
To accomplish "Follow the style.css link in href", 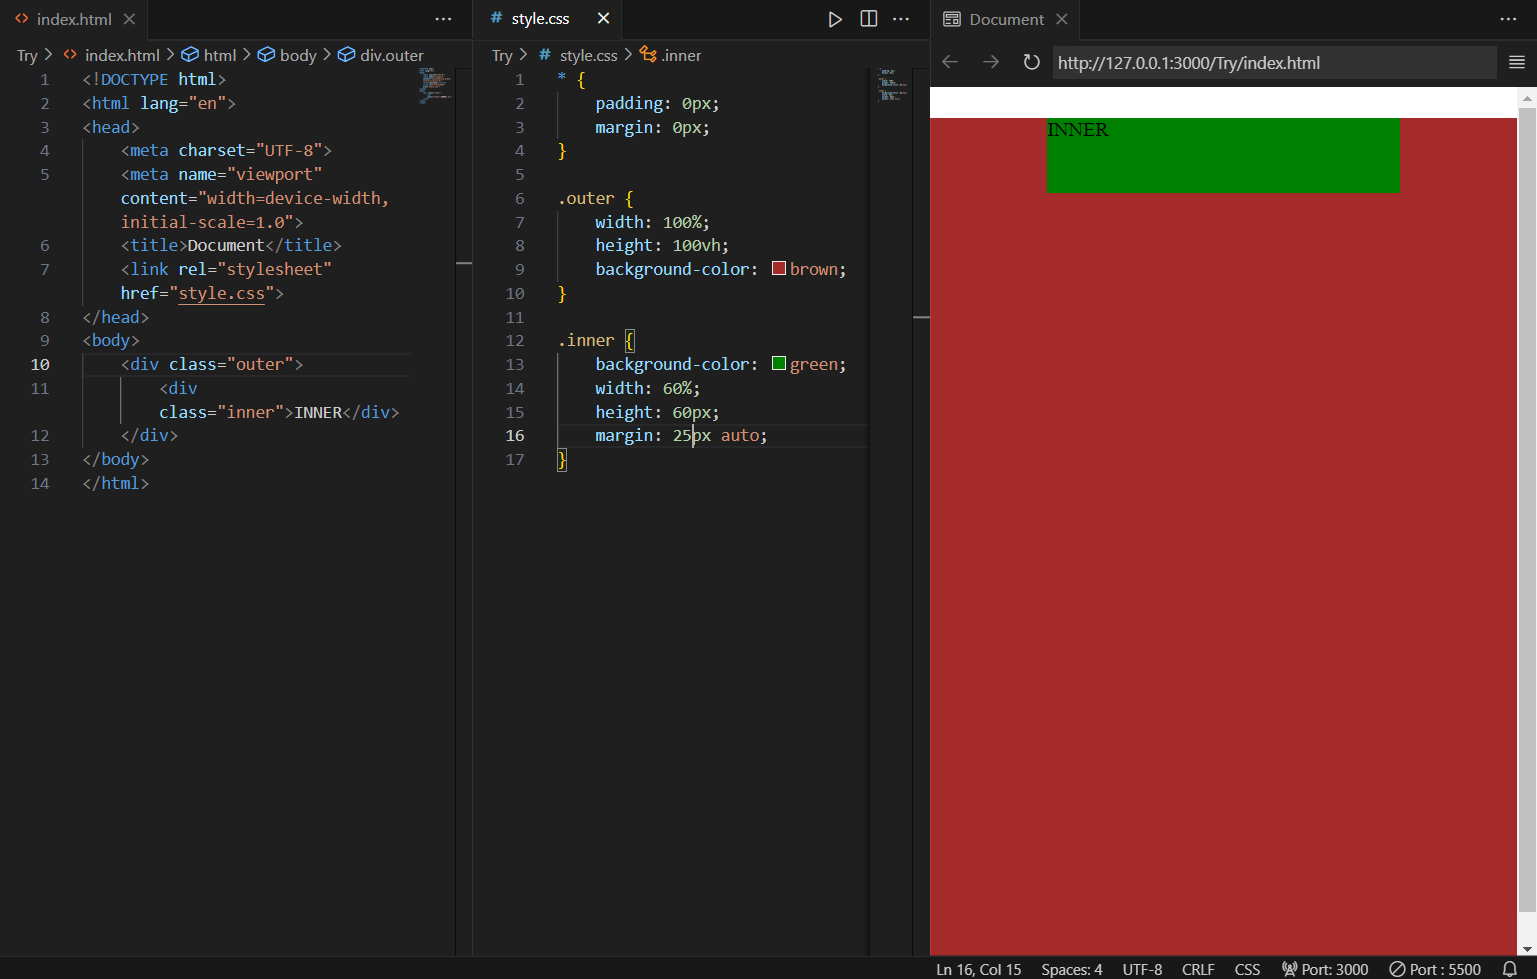I will click(221, 293).
